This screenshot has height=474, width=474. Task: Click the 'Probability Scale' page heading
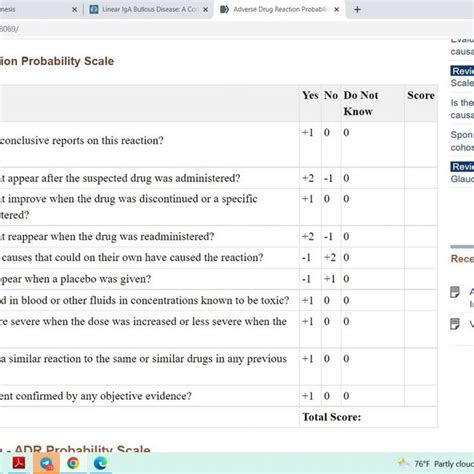[x=57, y=61]
